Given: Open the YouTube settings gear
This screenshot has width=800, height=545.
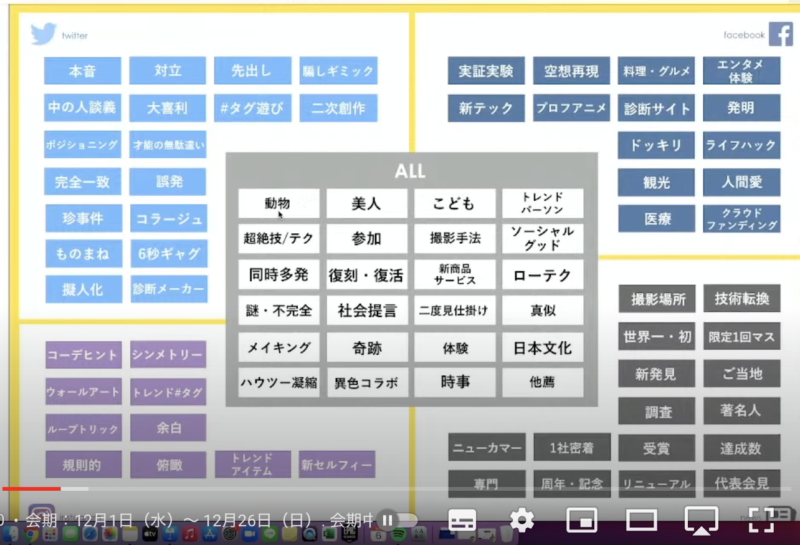Looking at the screenshot, I should (522, 519).
